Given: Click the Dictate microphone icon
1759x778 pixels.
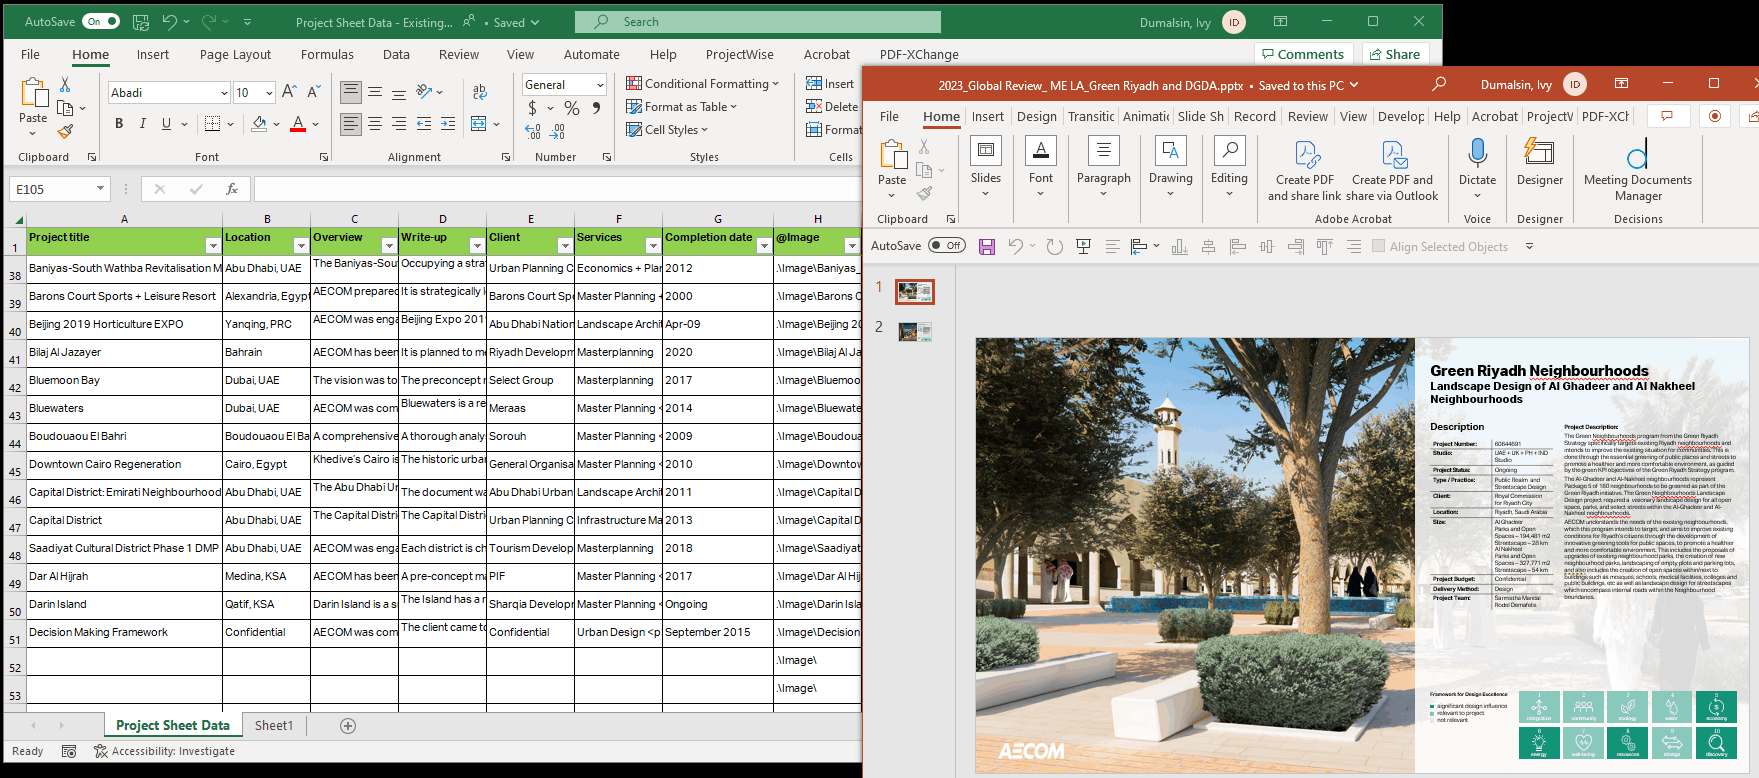Looking at the screenshot, I should pos(1477,153).
